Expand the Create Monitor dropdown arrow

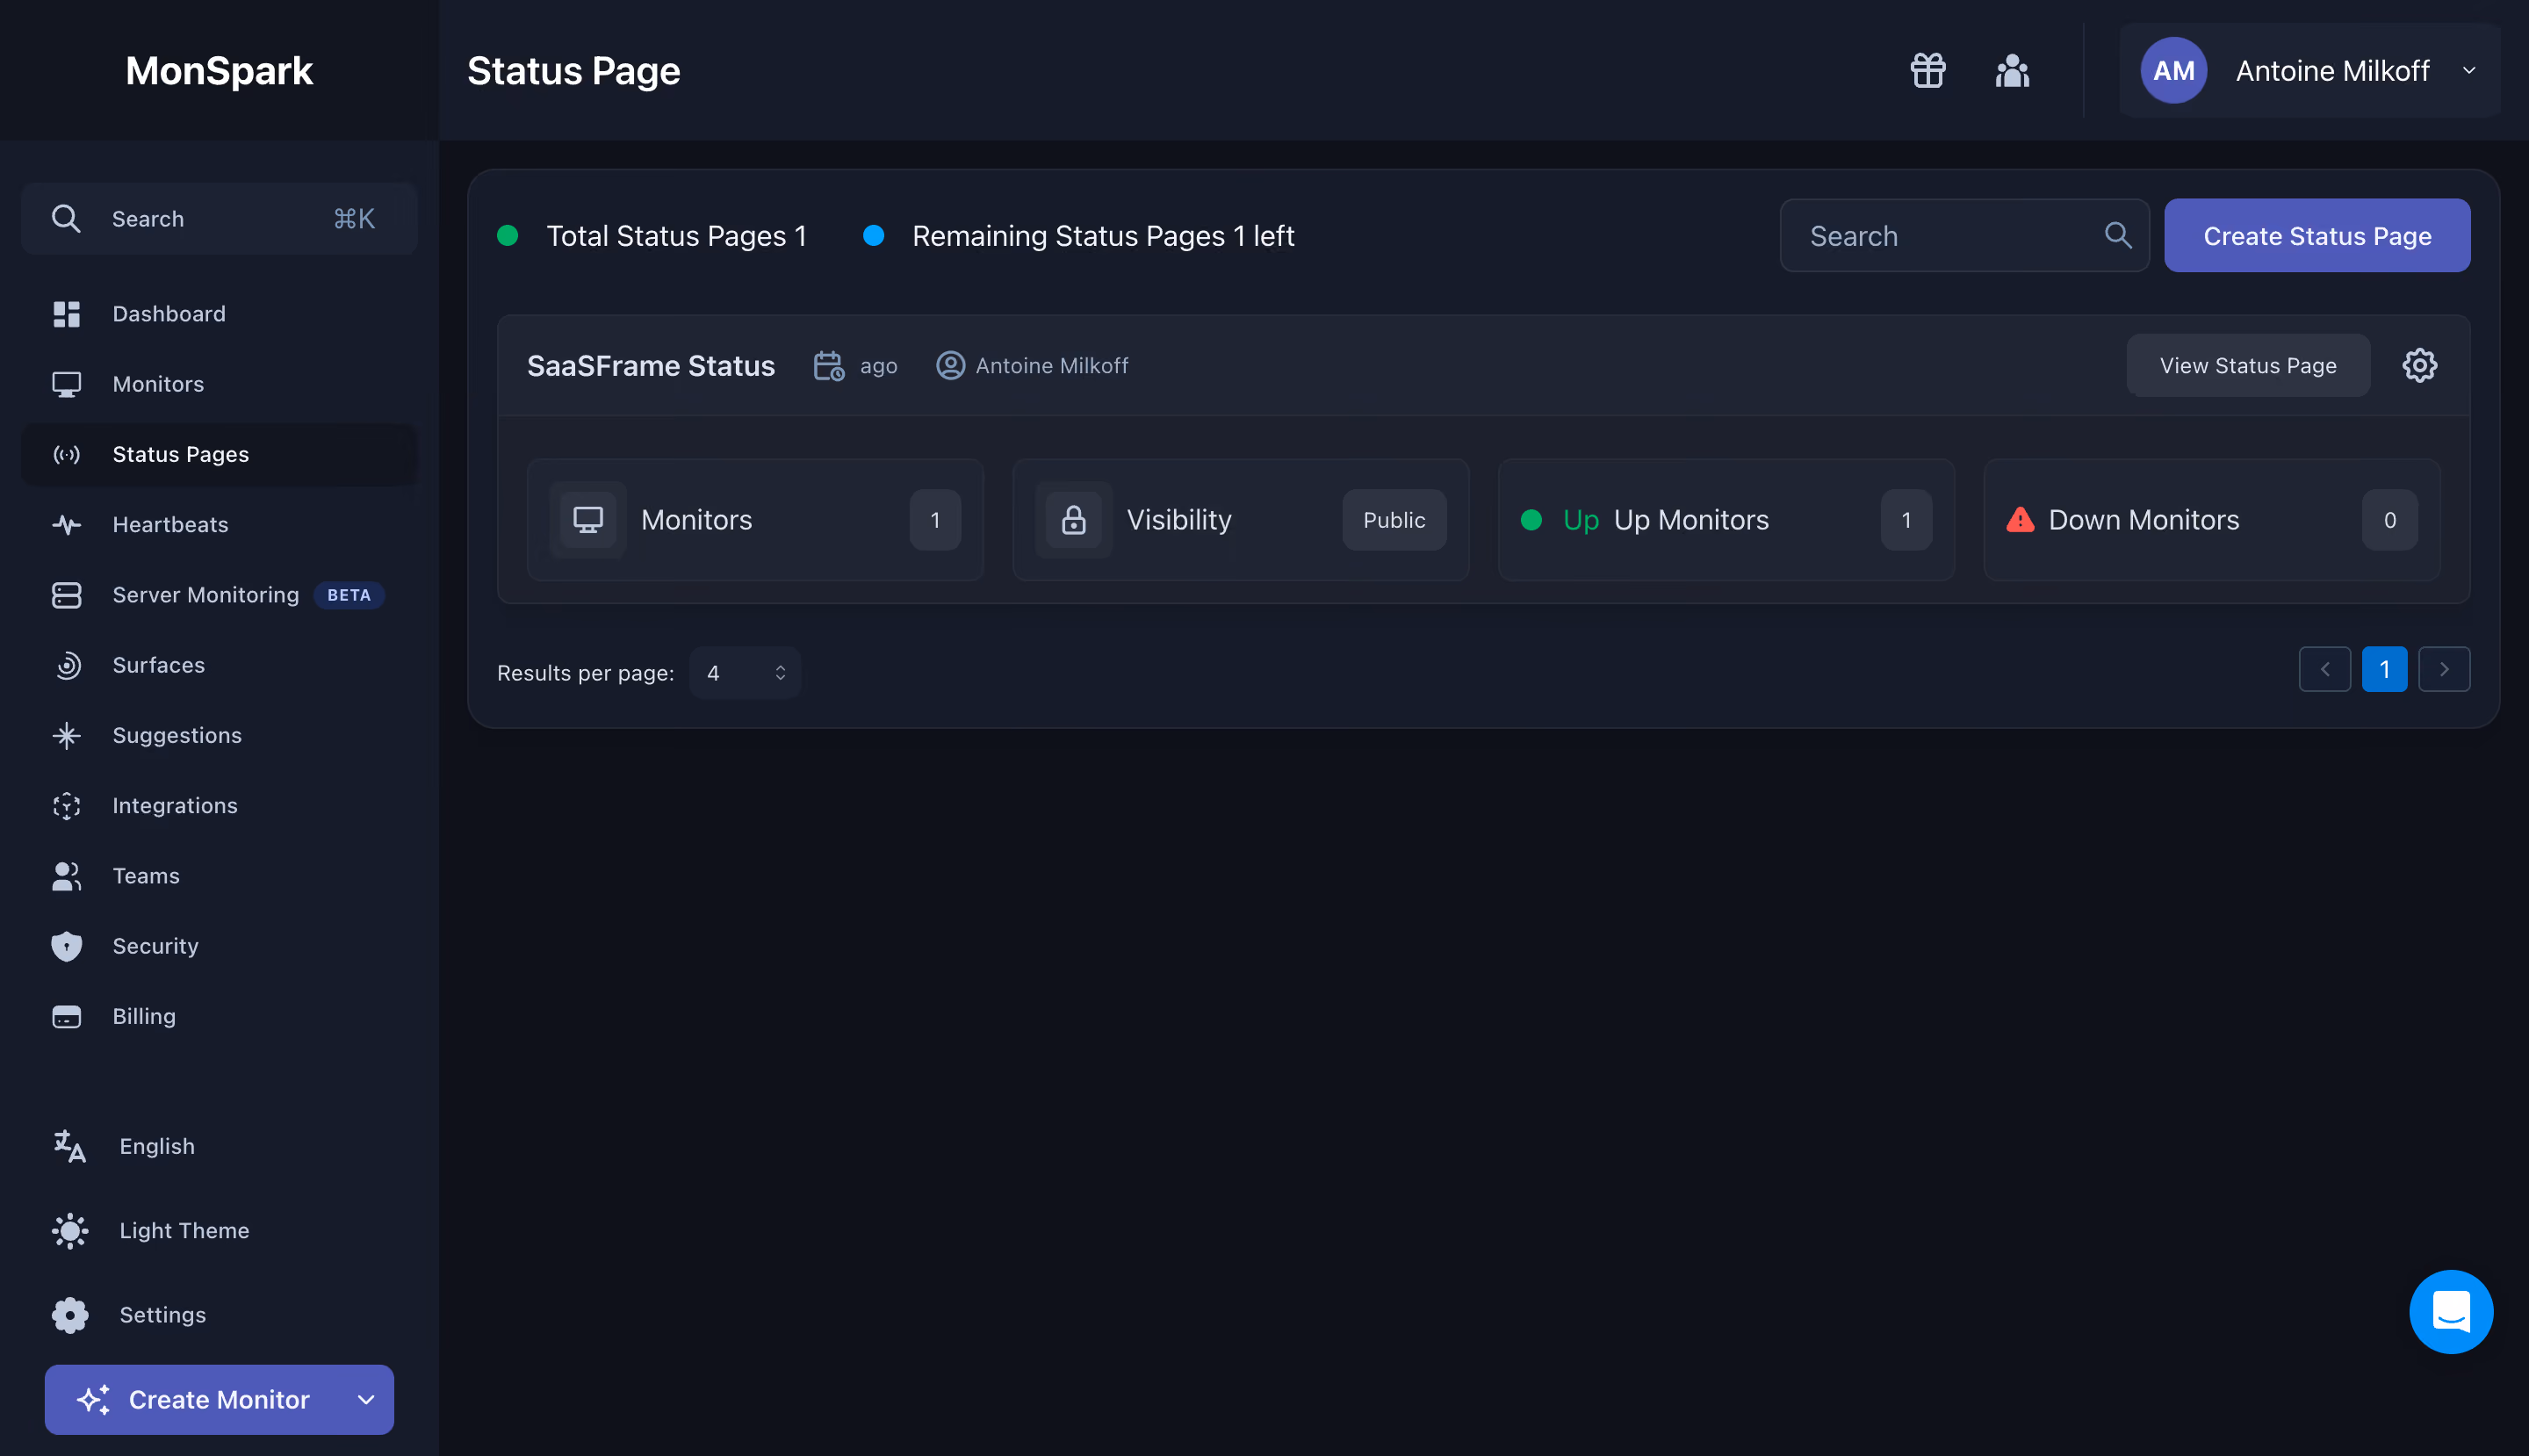(366, 1399)
